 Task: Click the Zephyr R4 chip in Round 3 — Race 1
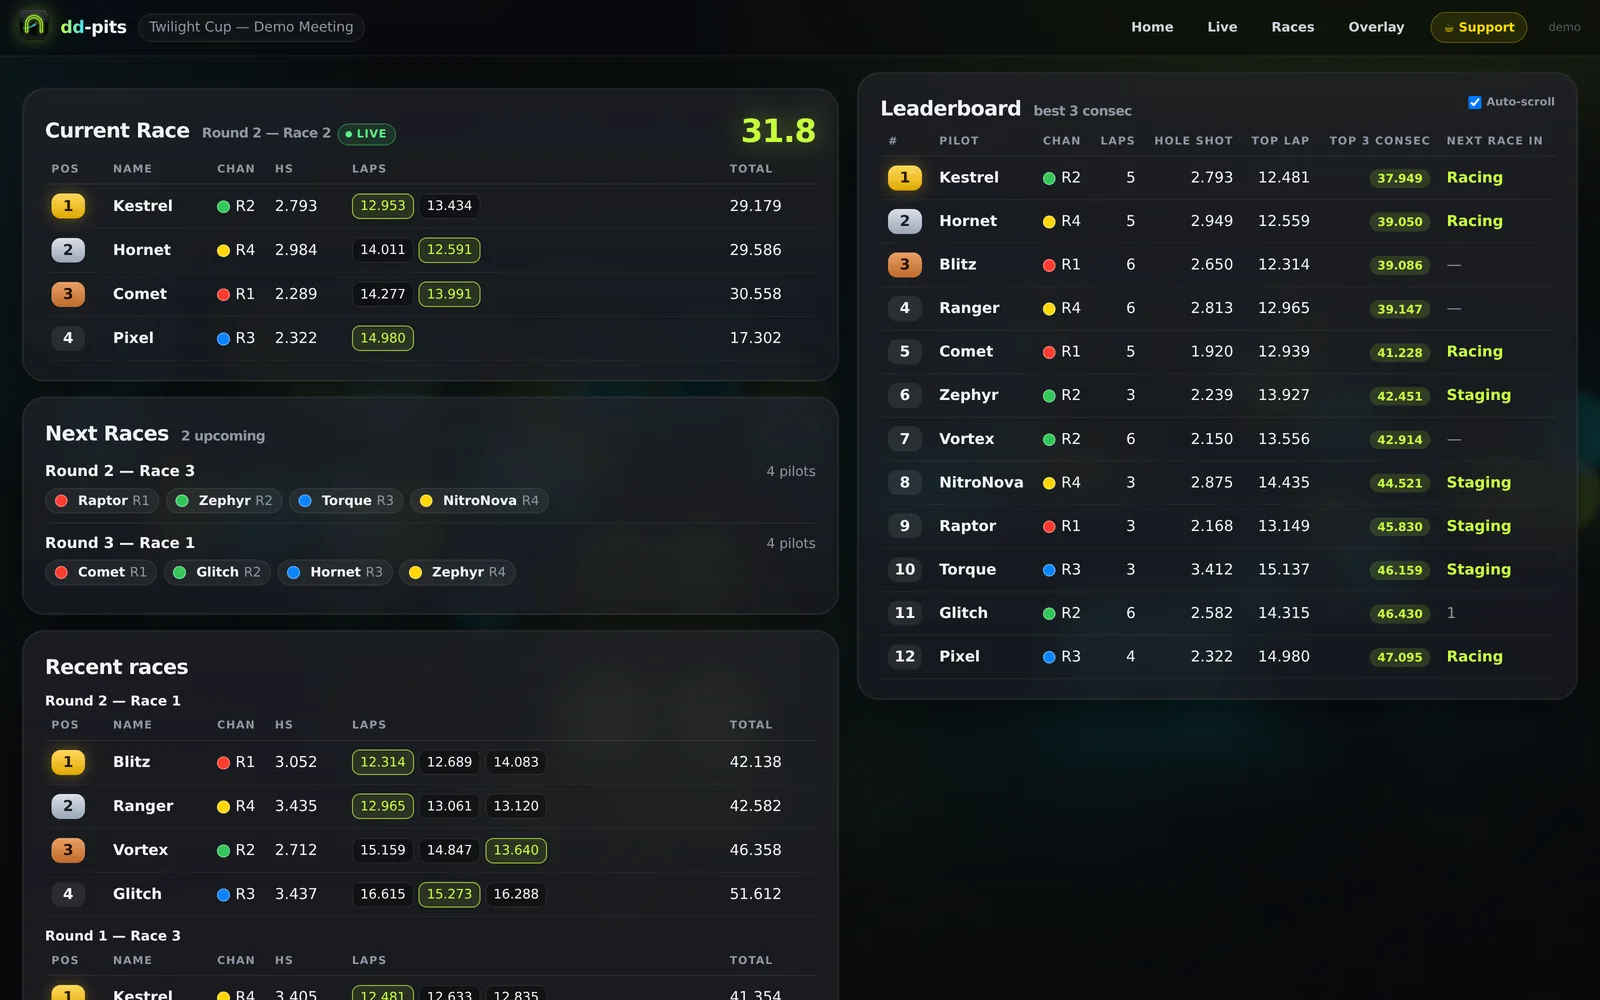point(457,572)
